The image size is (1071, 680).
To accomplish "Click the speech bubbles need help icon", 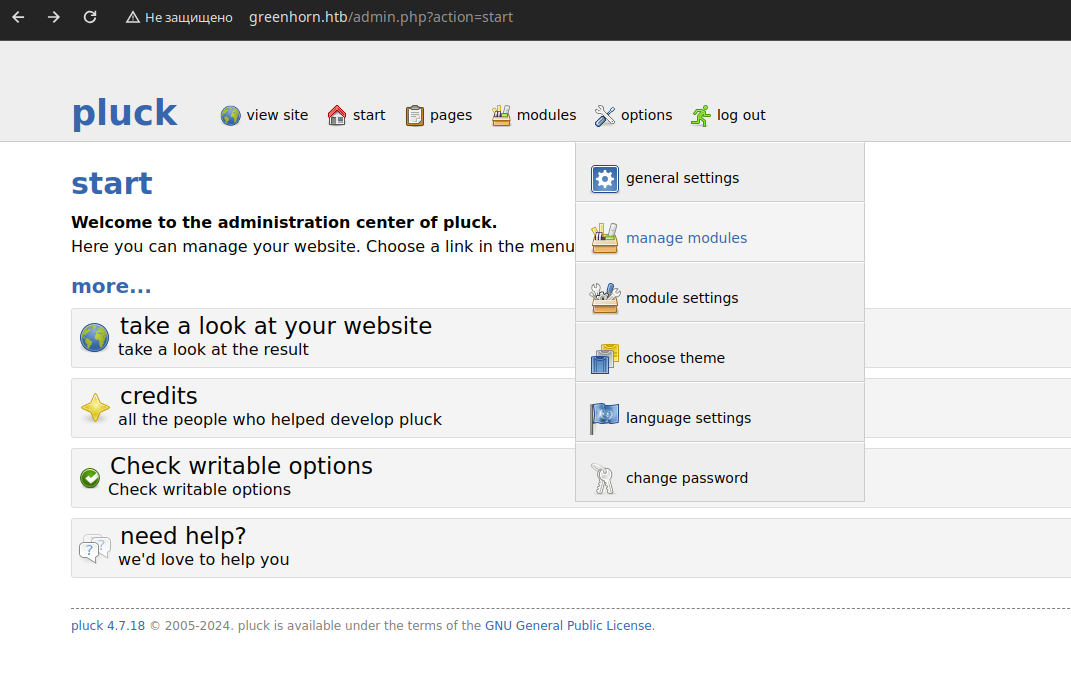I will (95, 548).
